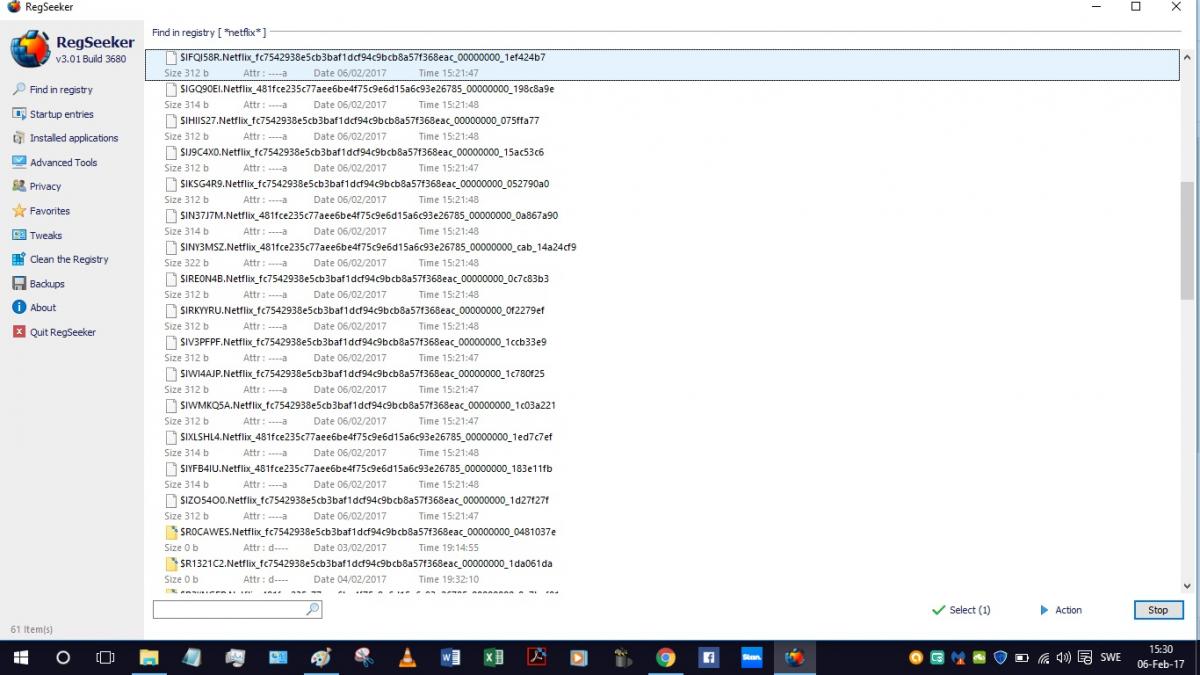1200x675 pixels.
Task: Click the file icon for $IGQ90EI.Netflix entry
Action: click(171, 89)
